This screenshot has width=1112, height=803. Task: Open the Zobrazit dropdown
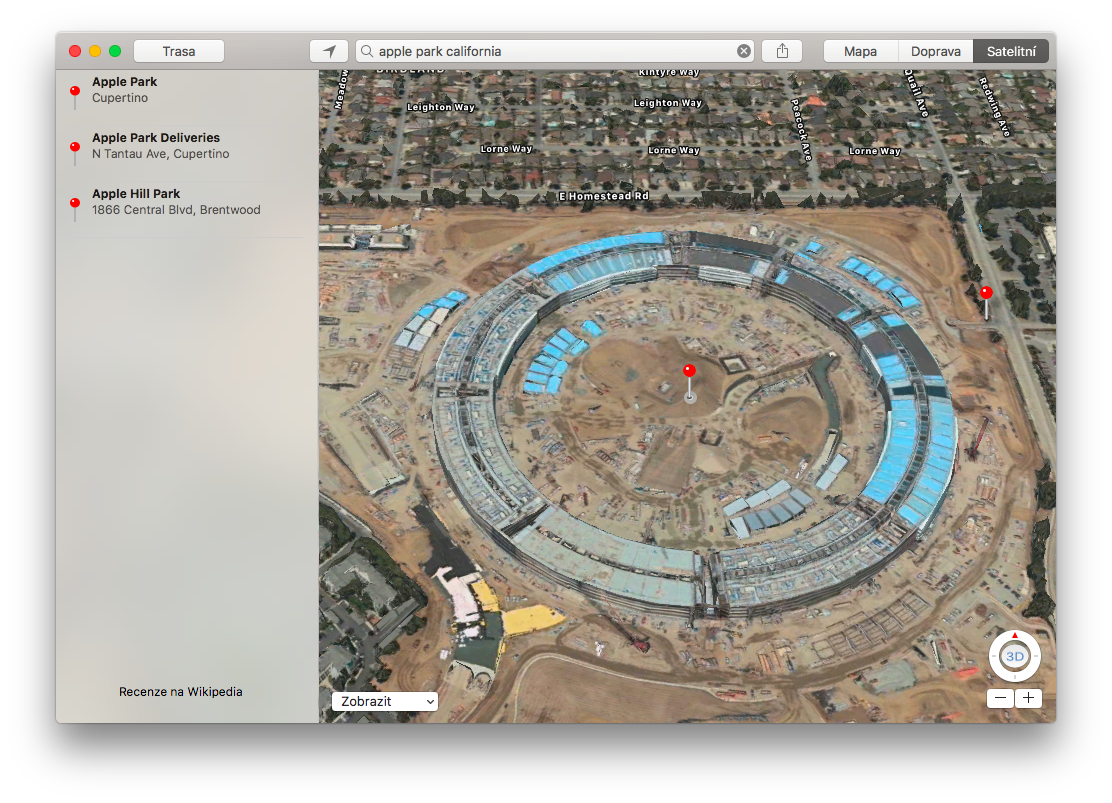point(384,702)
